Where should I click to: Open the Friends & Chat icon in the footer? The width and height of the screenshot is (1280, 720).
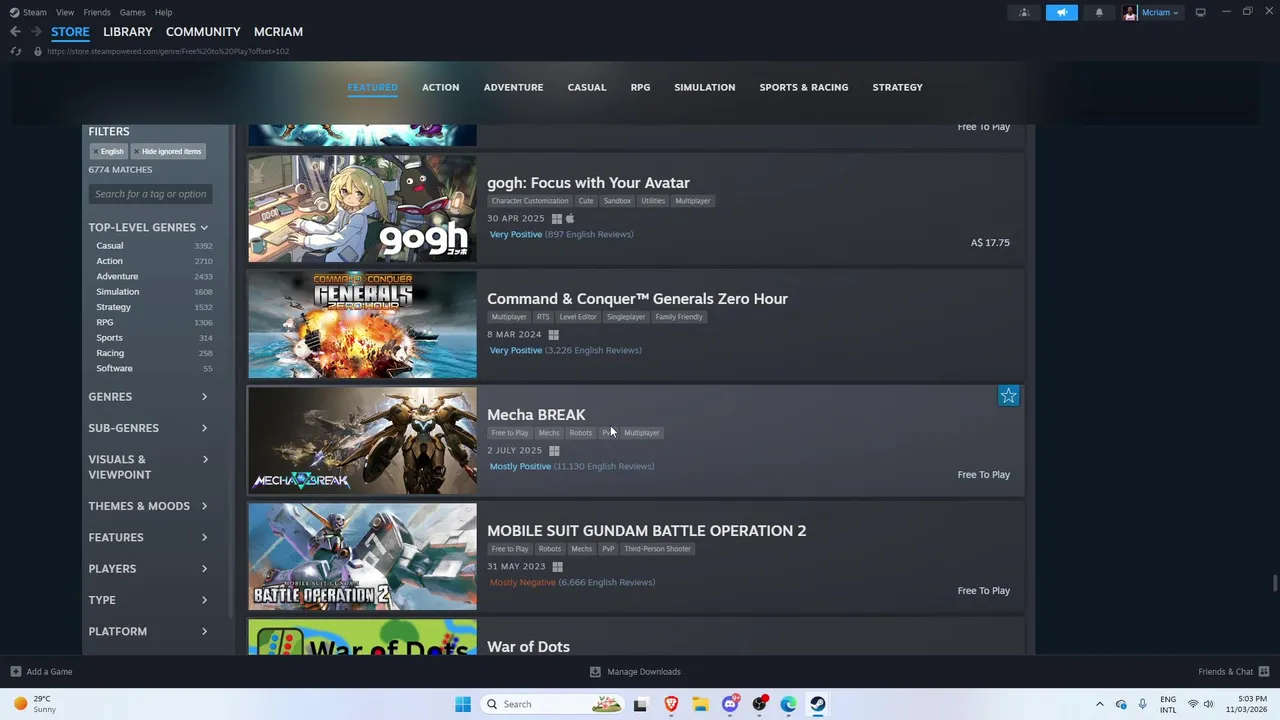tap(1264, 672)
